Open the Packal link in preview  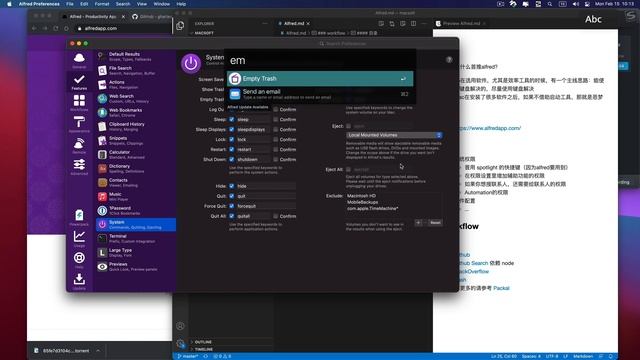[x=501, y=288]
